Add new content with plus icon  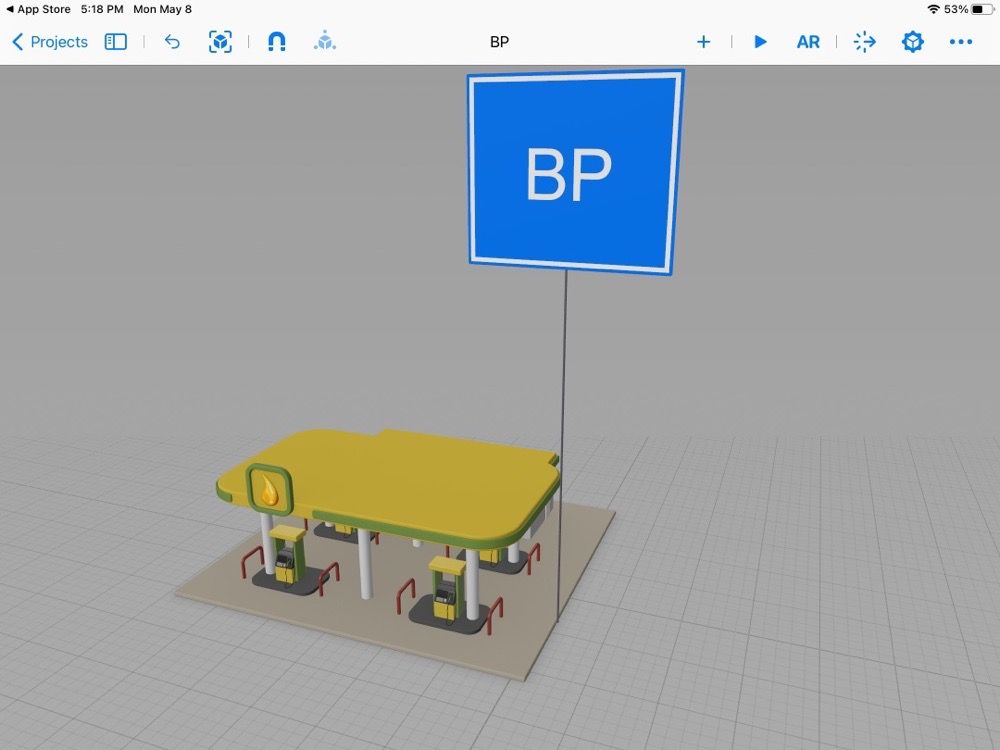(x=703, y=42)
